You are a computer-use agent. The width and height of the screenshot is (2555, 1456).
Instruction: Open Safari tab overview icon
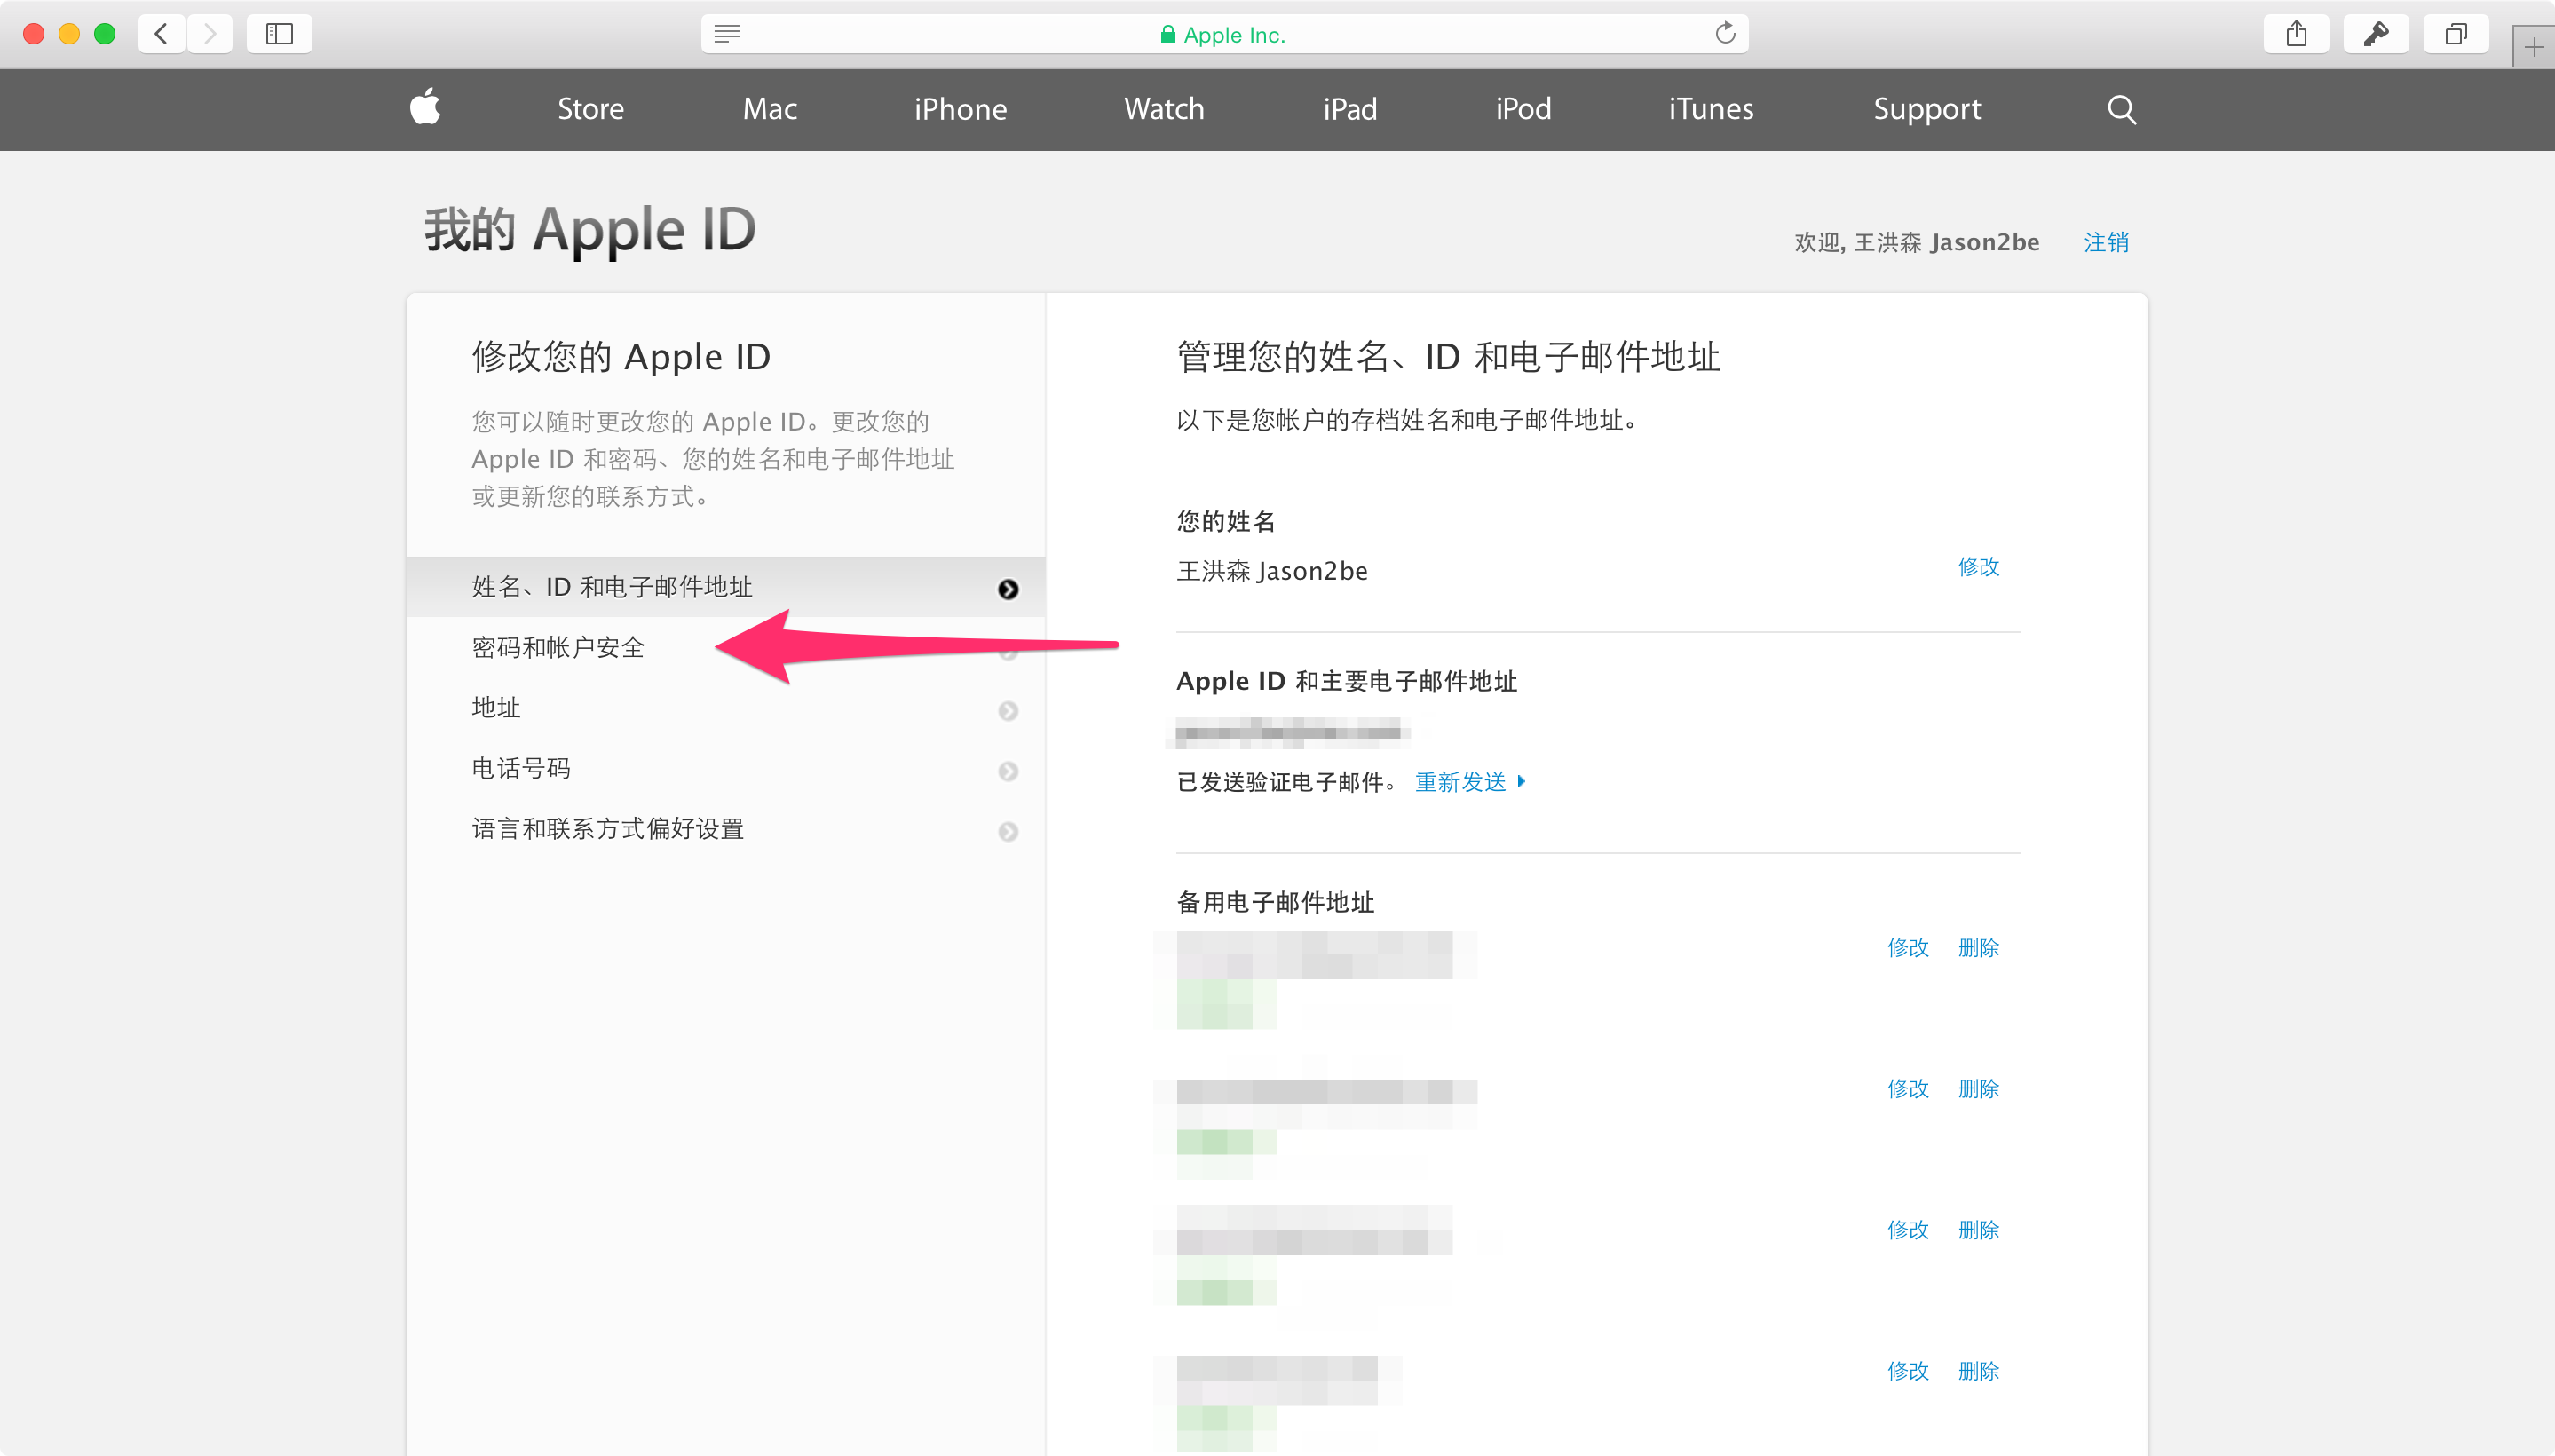coord(2455,33)
